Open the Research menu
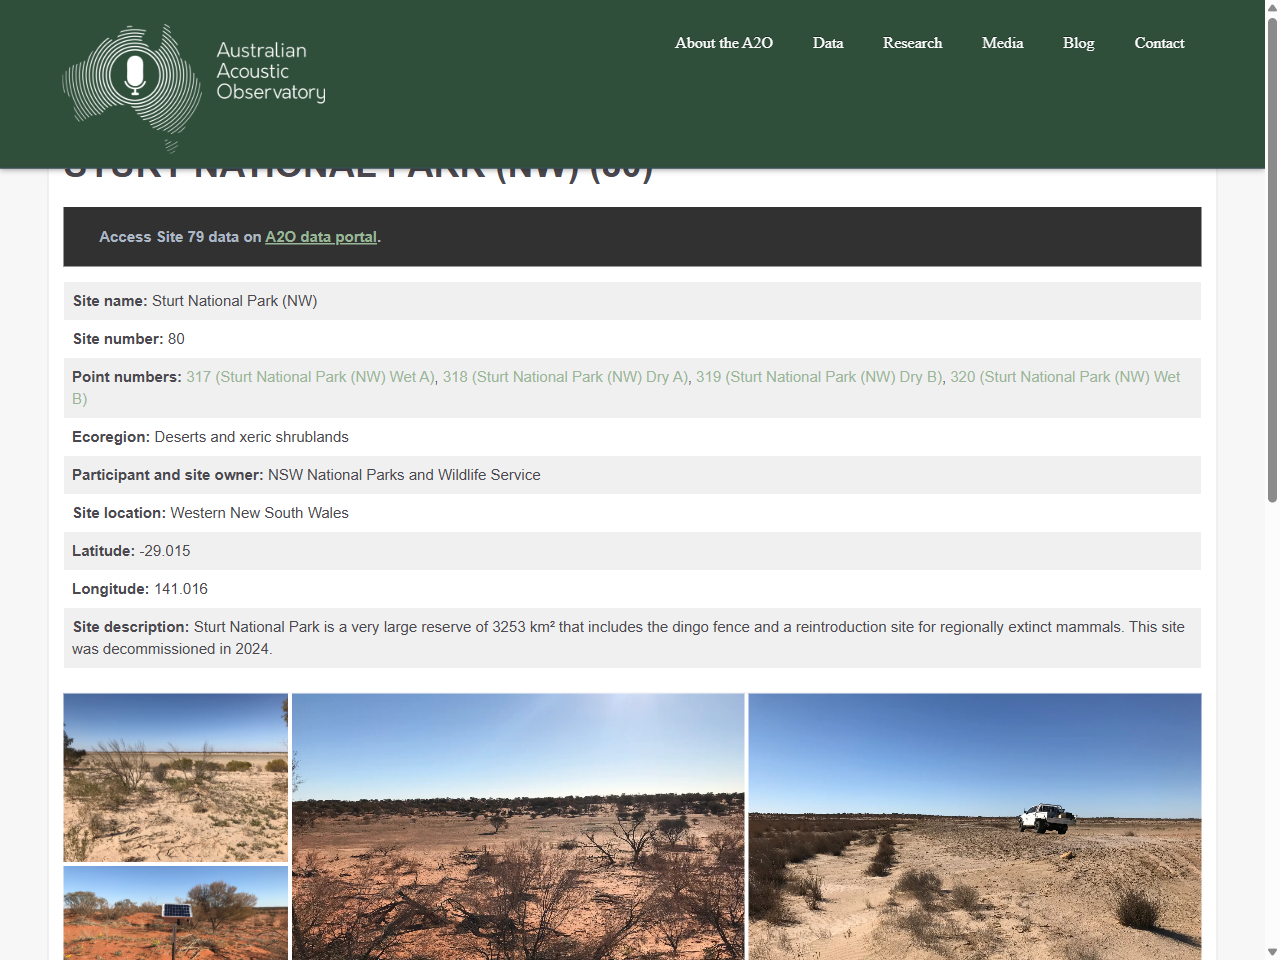Screen dimensions: 1280x960 coord(912,43)
